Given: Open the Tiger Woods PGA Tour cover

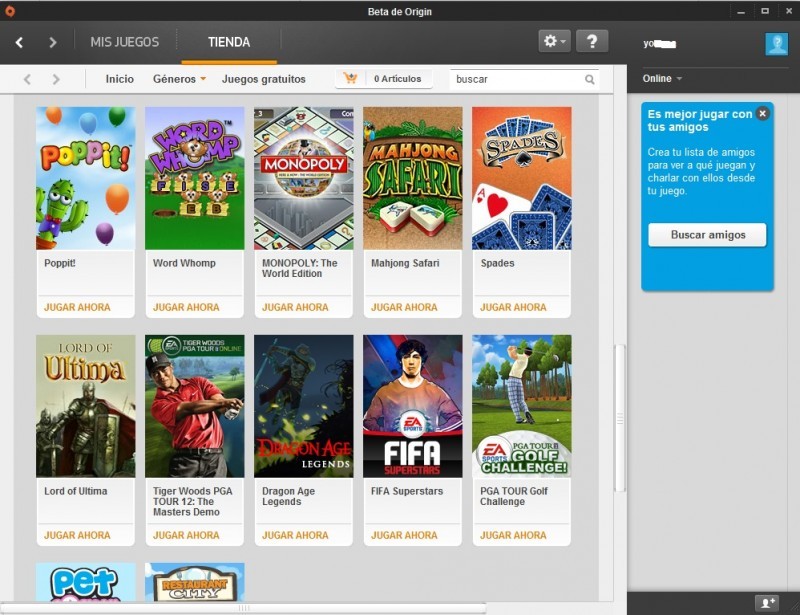Looking at the screenshot, I should point(195,406).
